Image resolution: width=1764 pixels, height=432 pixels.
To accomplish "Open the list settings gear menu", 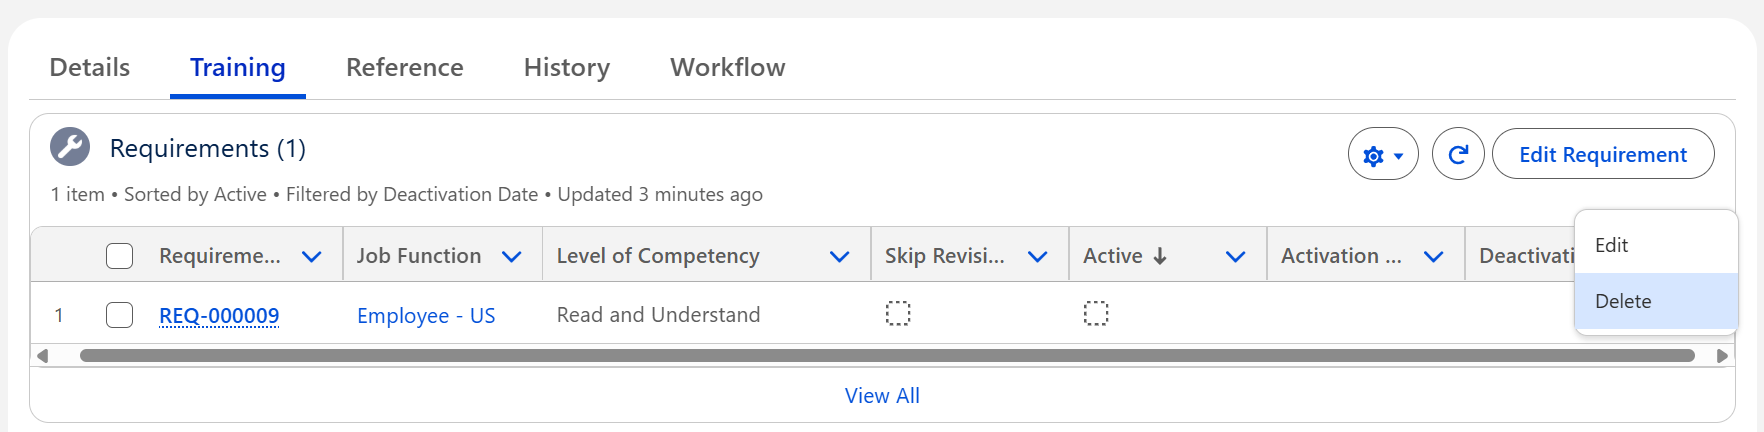I will click(x=1382, y=155).
